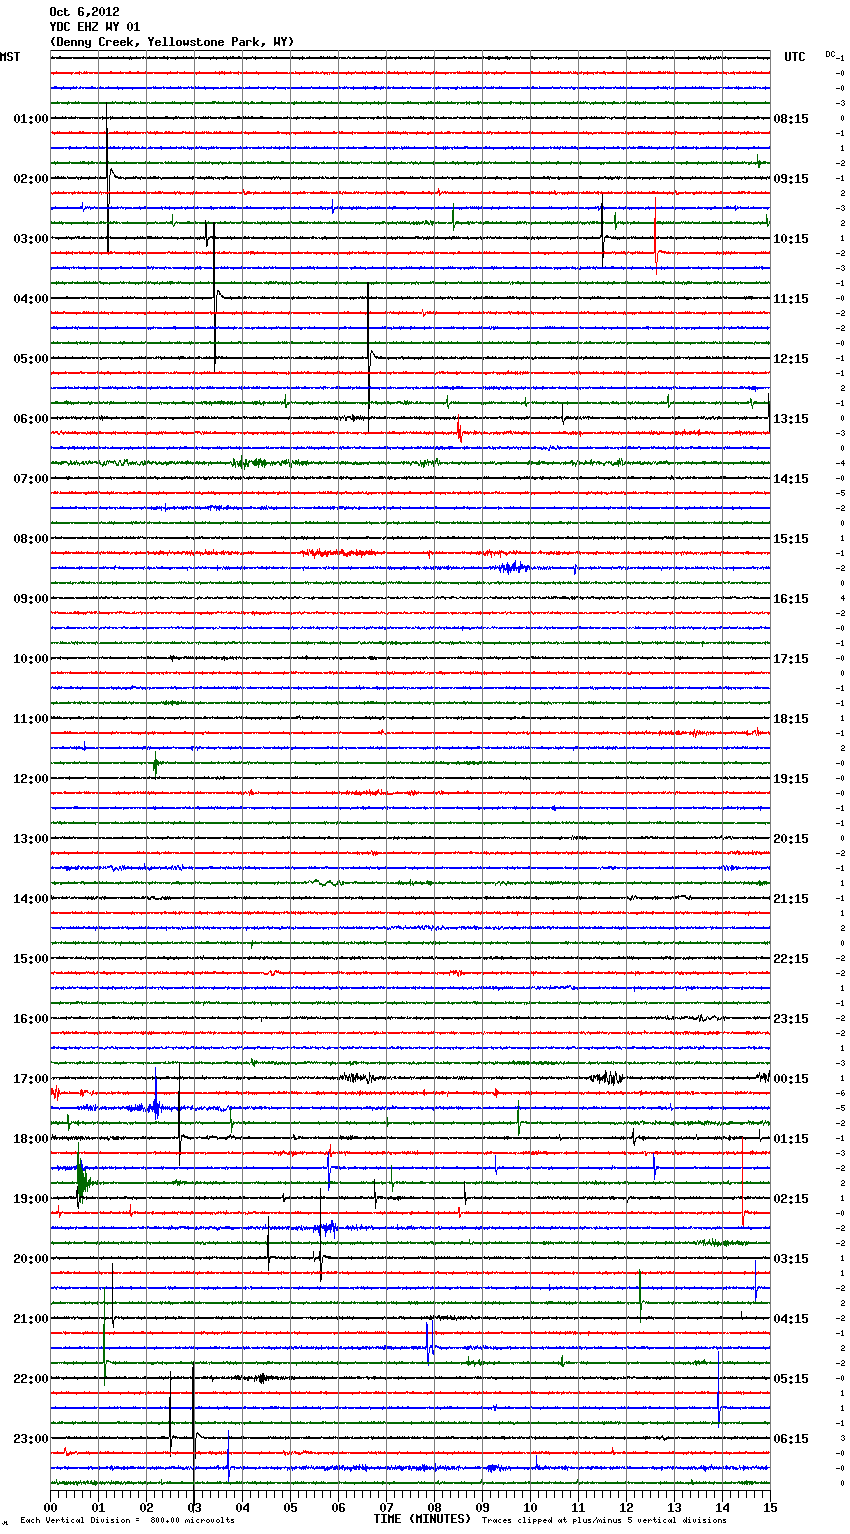The width and height of the screenshot is (850, 1534).
Task: Click the "12:15" UTC time label
Action: point(791,359)
